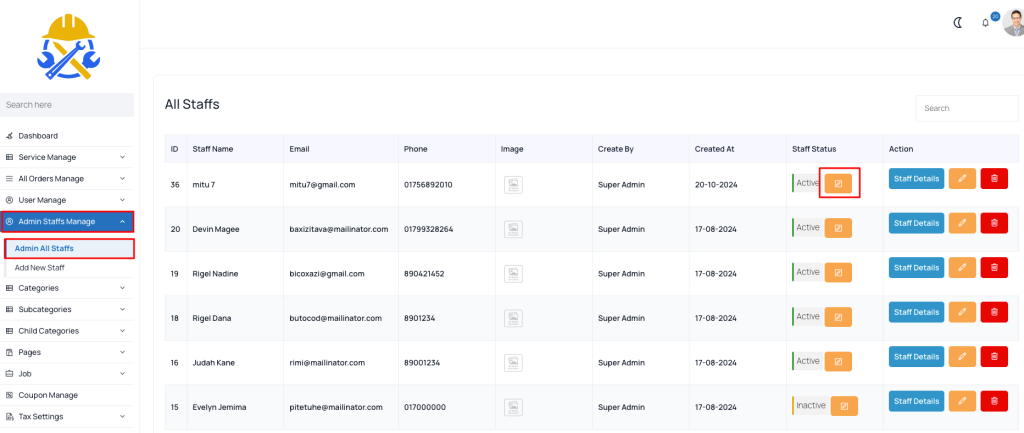Click Inactive status label for Evelyn Jemima

pyautogui.click(x=810, y=406)
